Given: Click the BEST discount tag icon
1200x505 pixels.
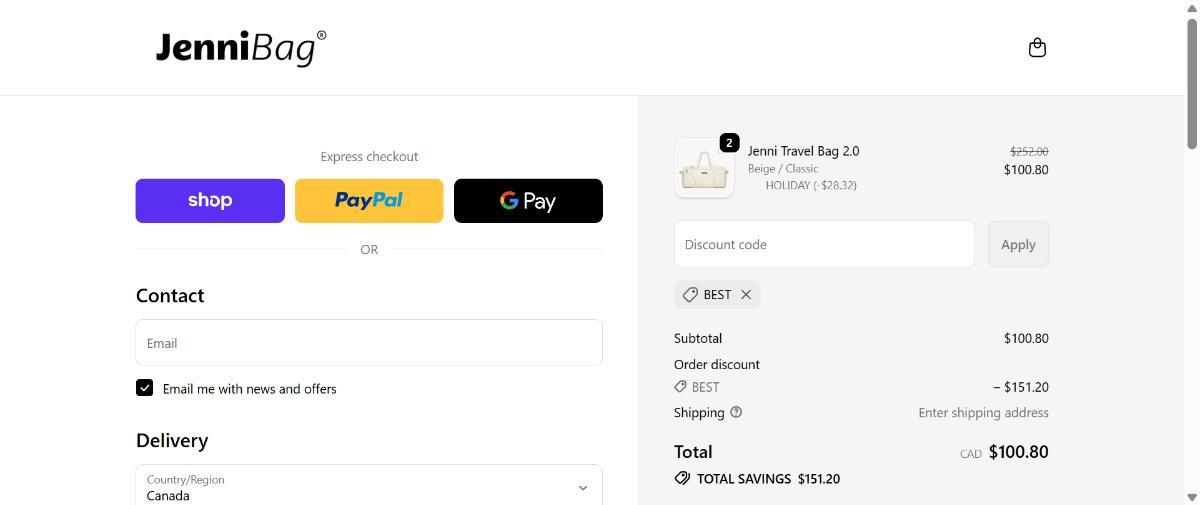Looking at the screenshot, I should (x=690, y=294).
